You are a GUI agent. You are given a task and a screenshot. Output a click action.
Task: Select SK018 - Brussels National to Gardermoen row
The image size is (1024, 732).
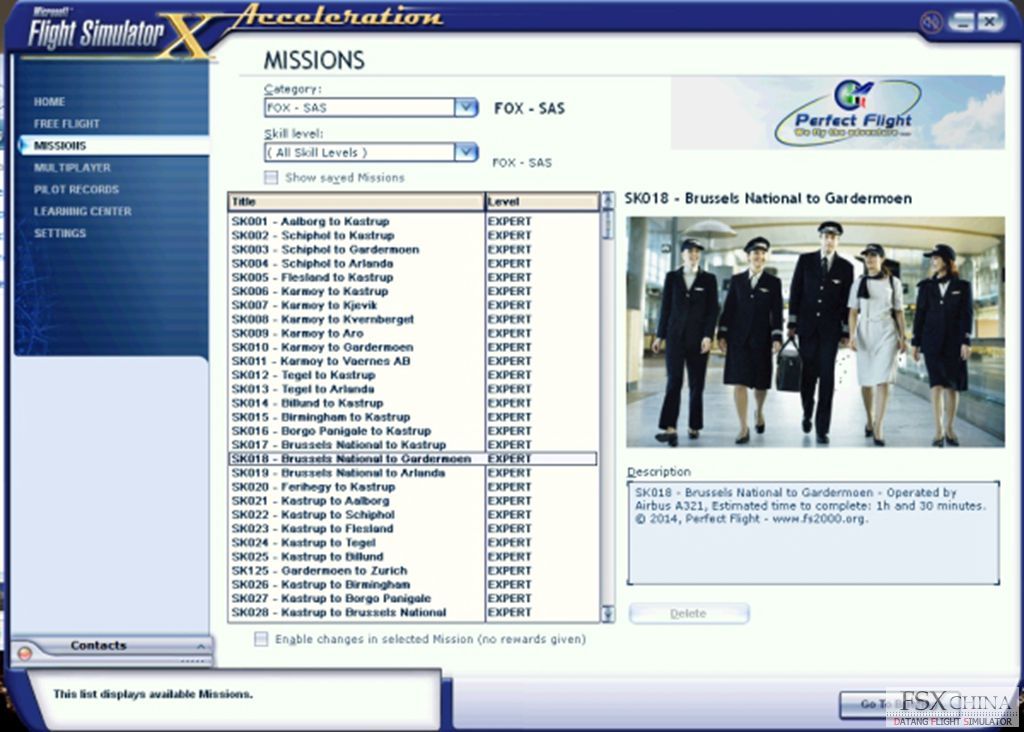[413, 459]
